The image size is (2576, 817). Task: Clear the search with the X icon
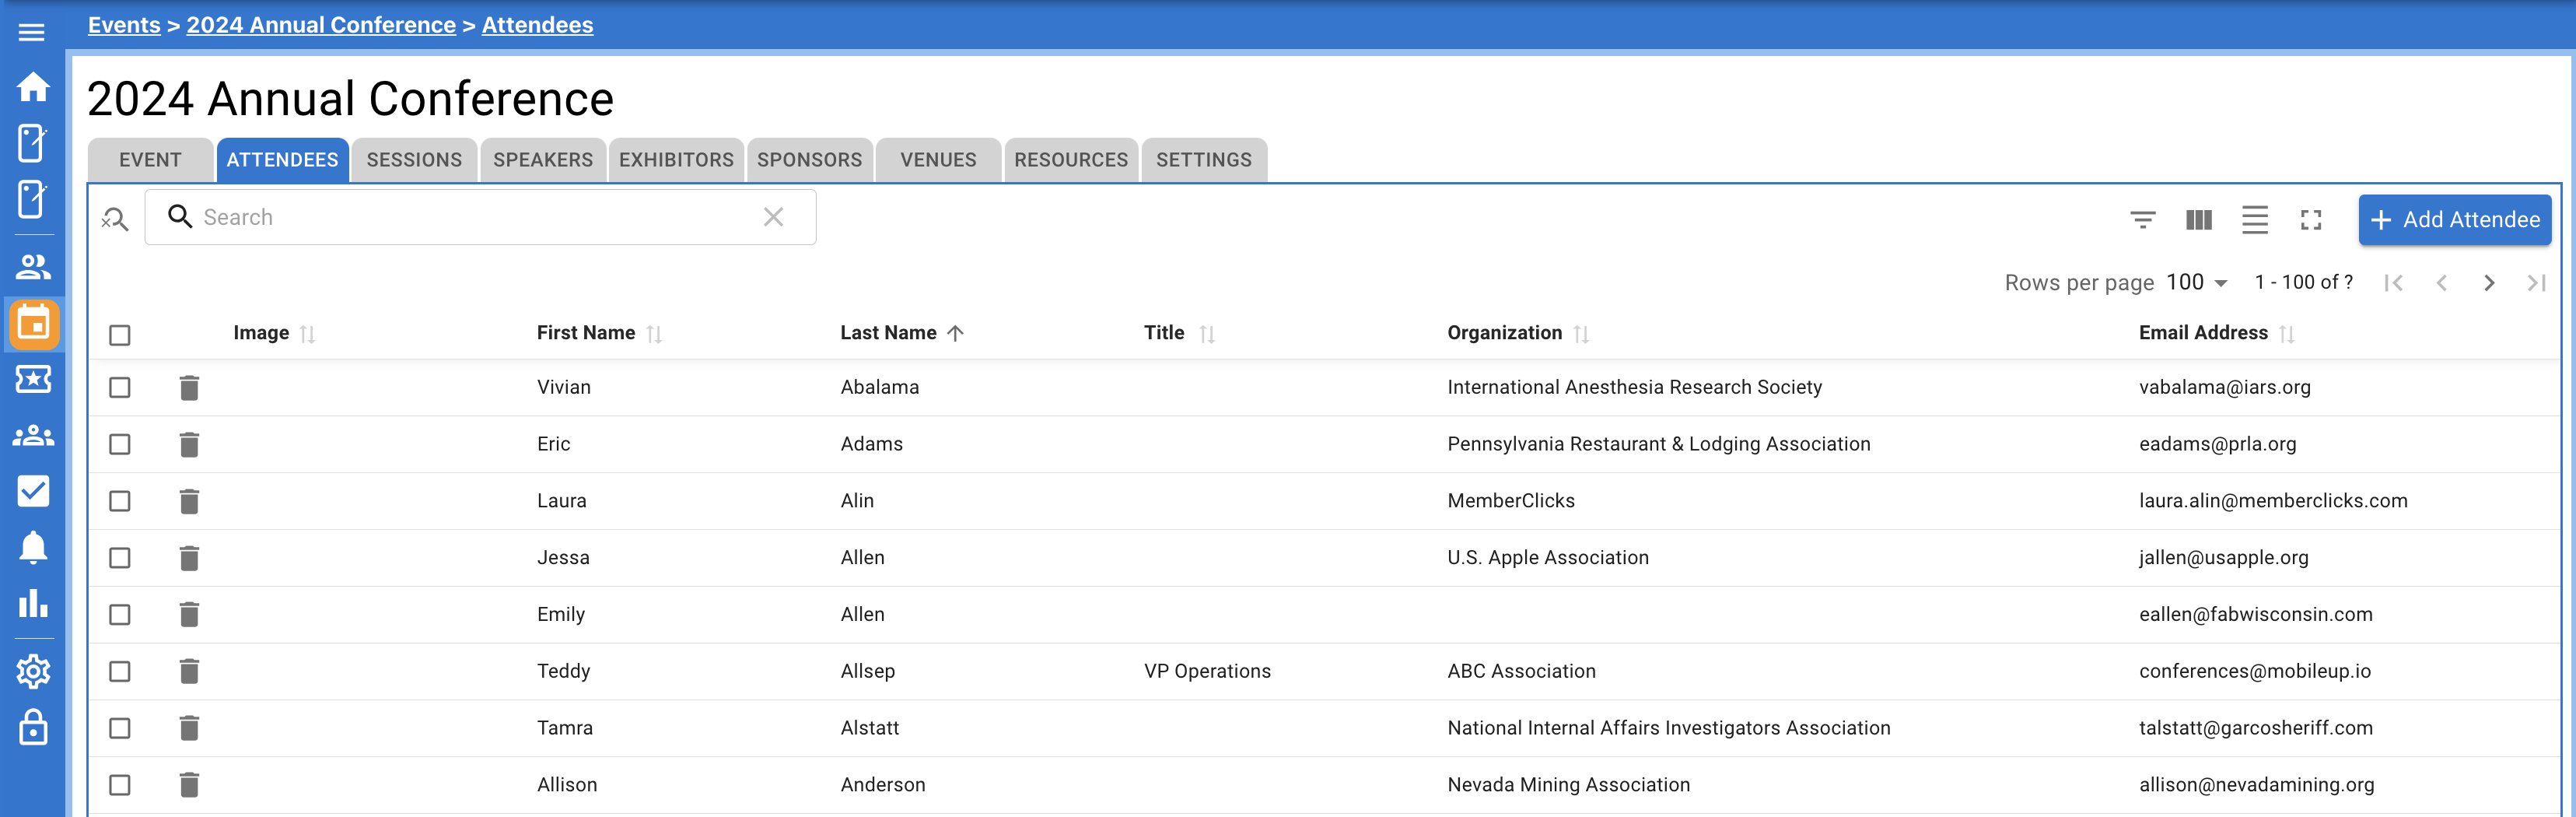[773, 217]
